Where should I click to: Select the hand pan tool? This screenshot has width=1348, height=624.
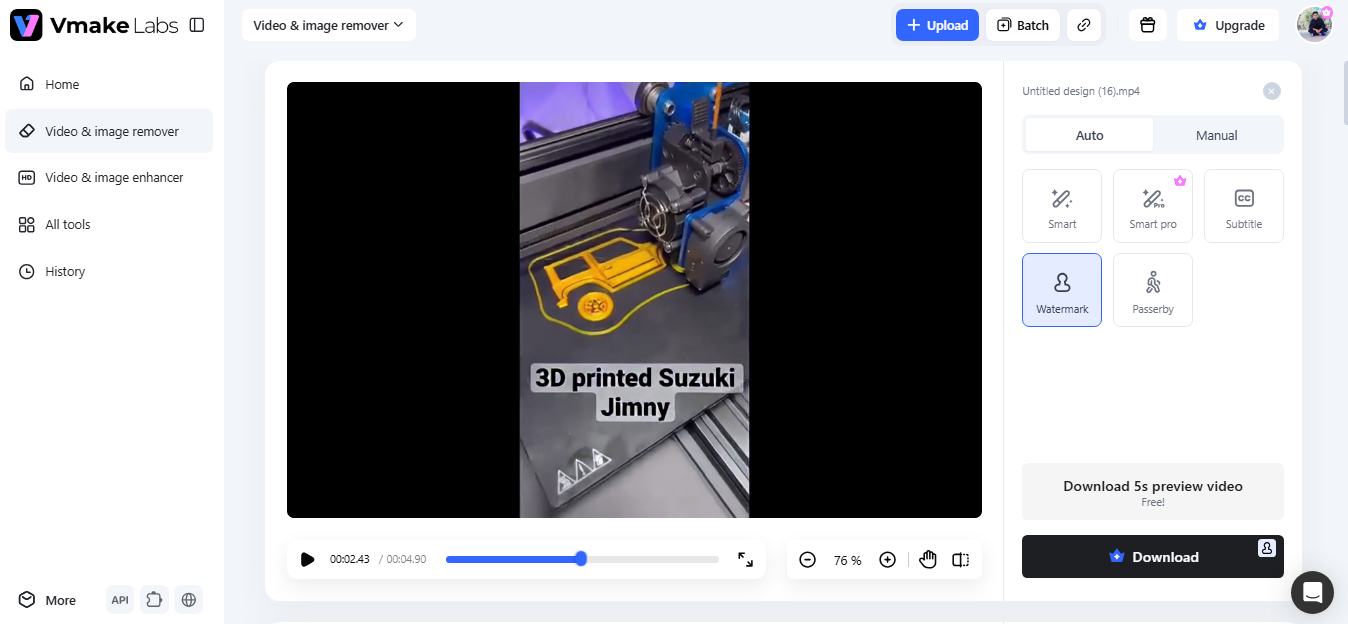(928, 559)
